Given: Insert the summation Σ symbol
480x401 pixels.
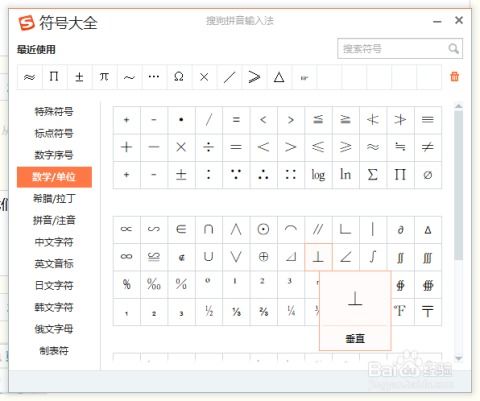Looking at the screenshot, I should point(373,175).
